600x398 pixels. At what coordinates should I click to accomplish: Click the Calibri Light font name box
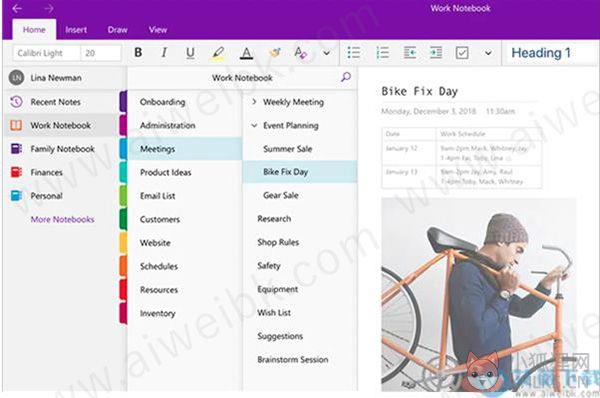pos(47,53)
